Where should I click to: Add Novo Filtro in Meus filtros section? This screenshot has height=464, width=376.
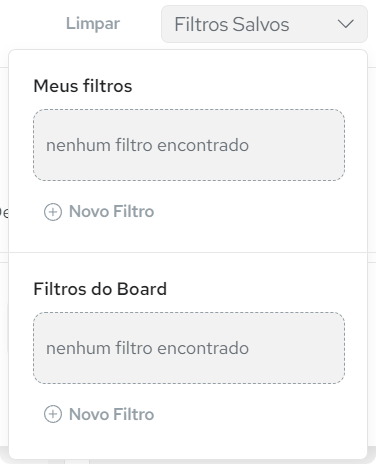pos(99,212)
